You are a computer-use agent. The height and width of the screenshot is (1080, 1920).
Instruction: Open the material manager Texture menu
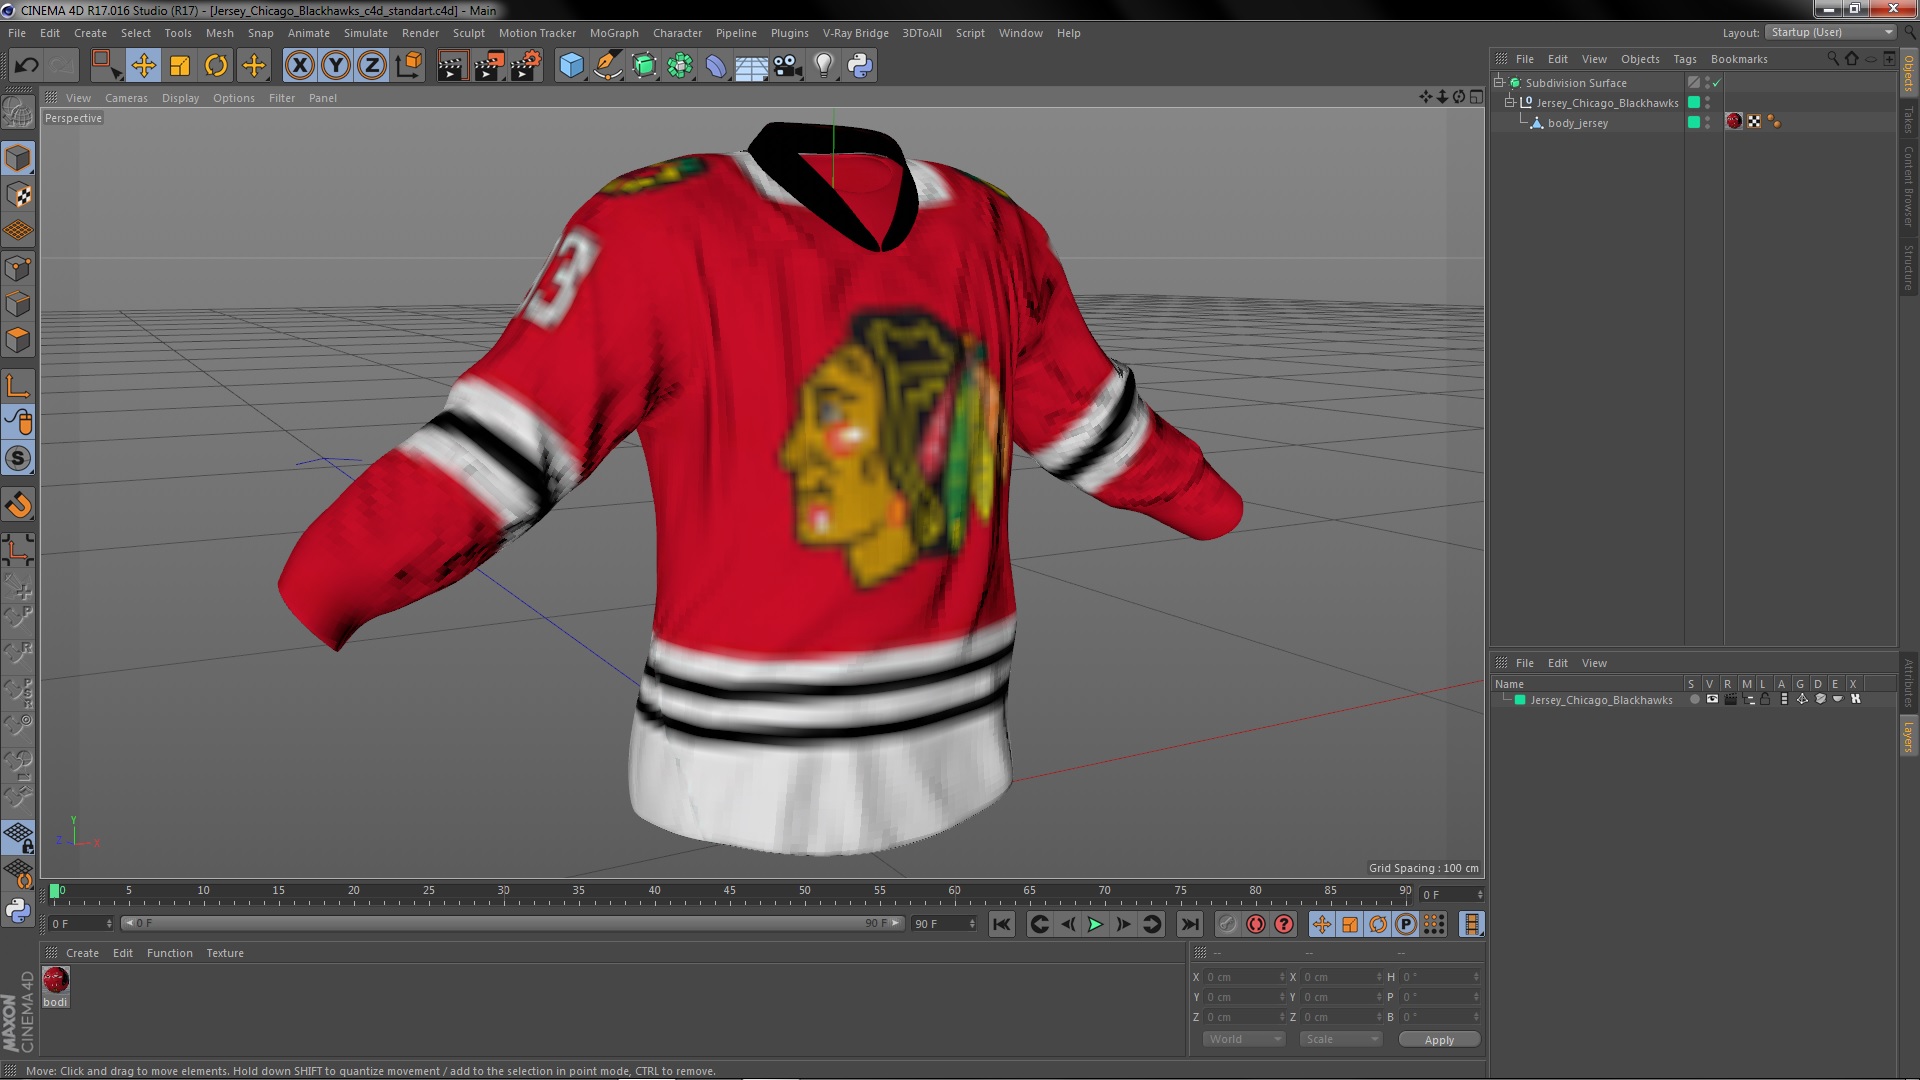[225, 953]
